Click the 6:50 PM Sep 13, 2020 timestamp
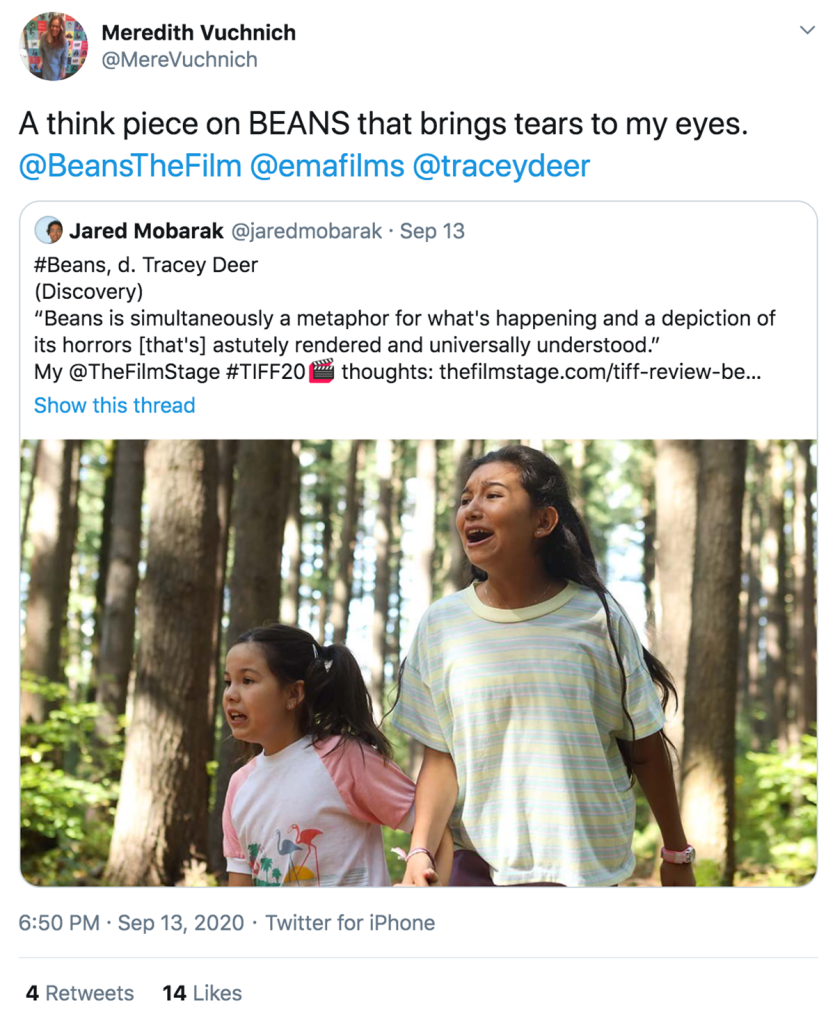Viewport: 835px width, 1023px height. (x=130, y=922)
